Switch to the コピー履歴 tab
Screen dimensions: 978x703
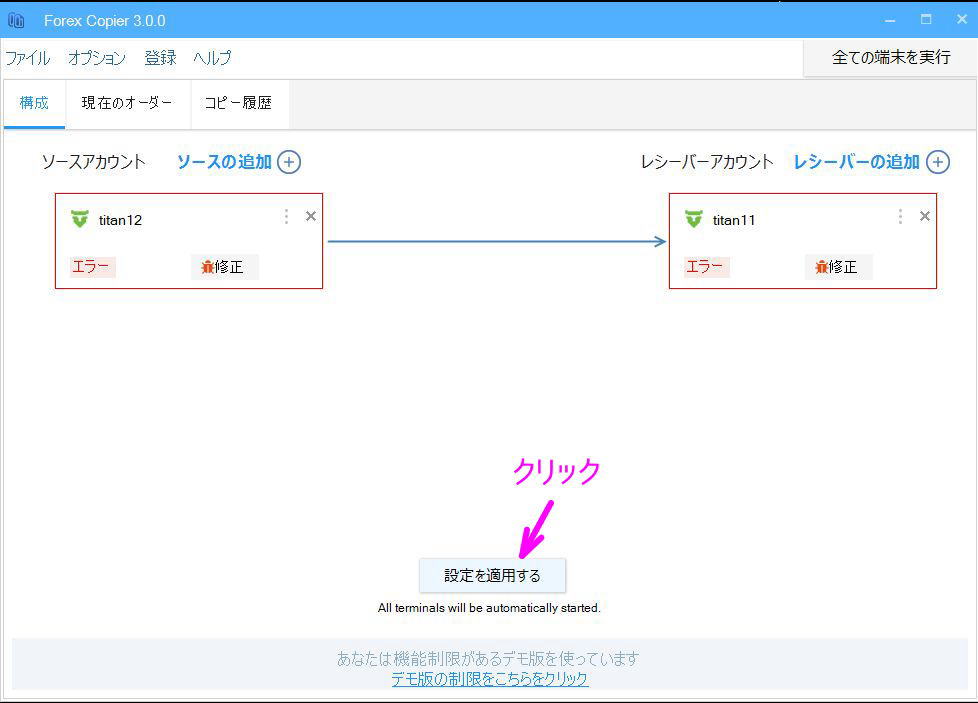[239, 102]
